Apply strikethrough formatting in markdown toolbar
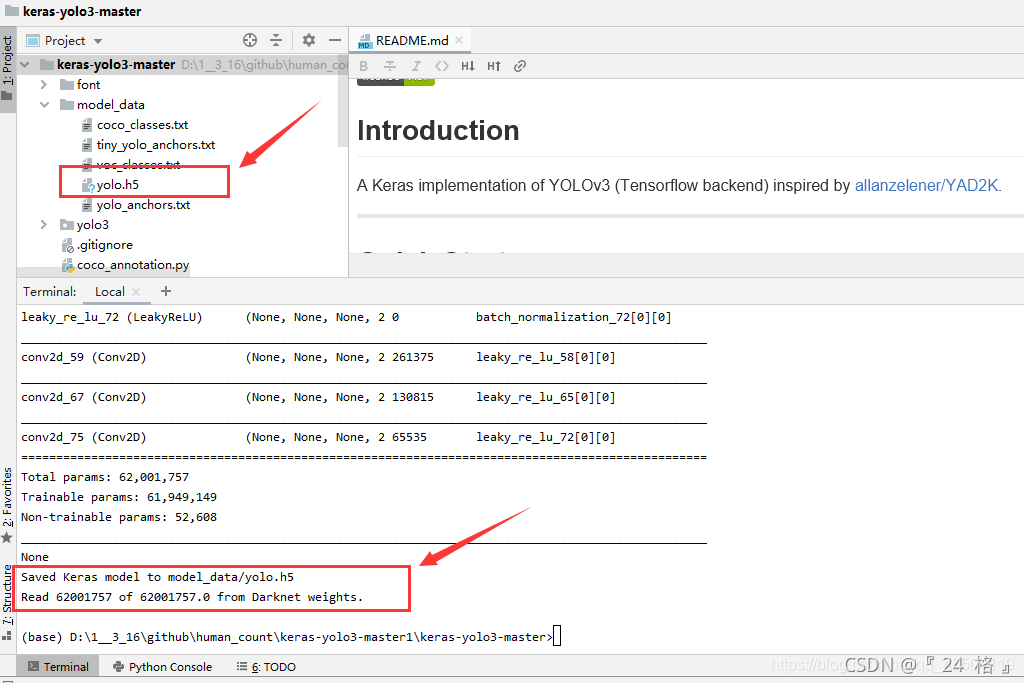This screenshot has width=1024, height=683. point(390,66)
